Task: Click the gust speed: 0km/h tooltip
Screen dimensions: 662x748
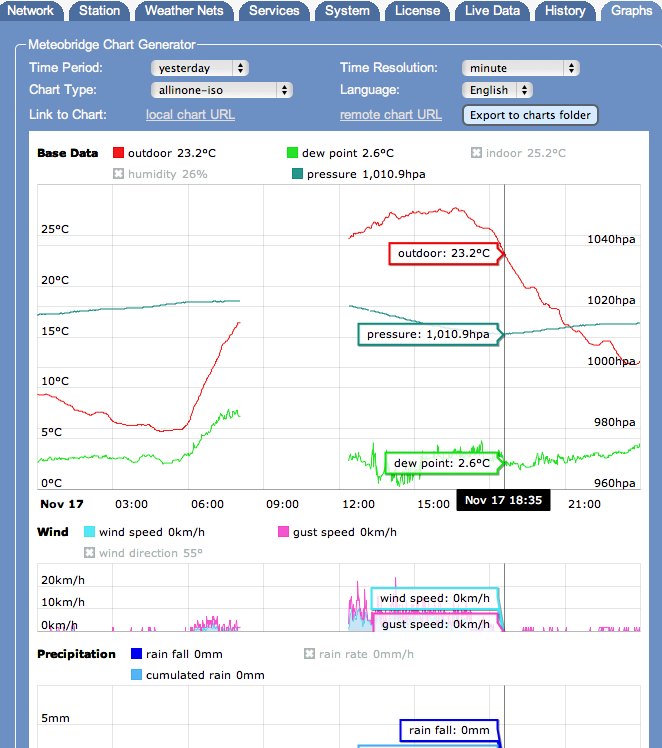Action: coord(436,624)
